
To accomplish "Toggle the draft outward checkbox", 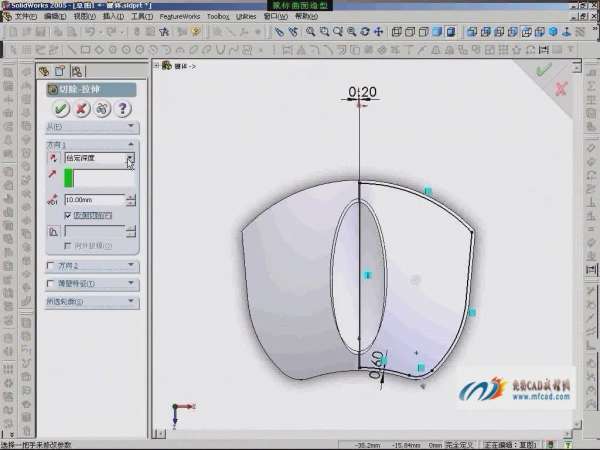I will (68, 246).
